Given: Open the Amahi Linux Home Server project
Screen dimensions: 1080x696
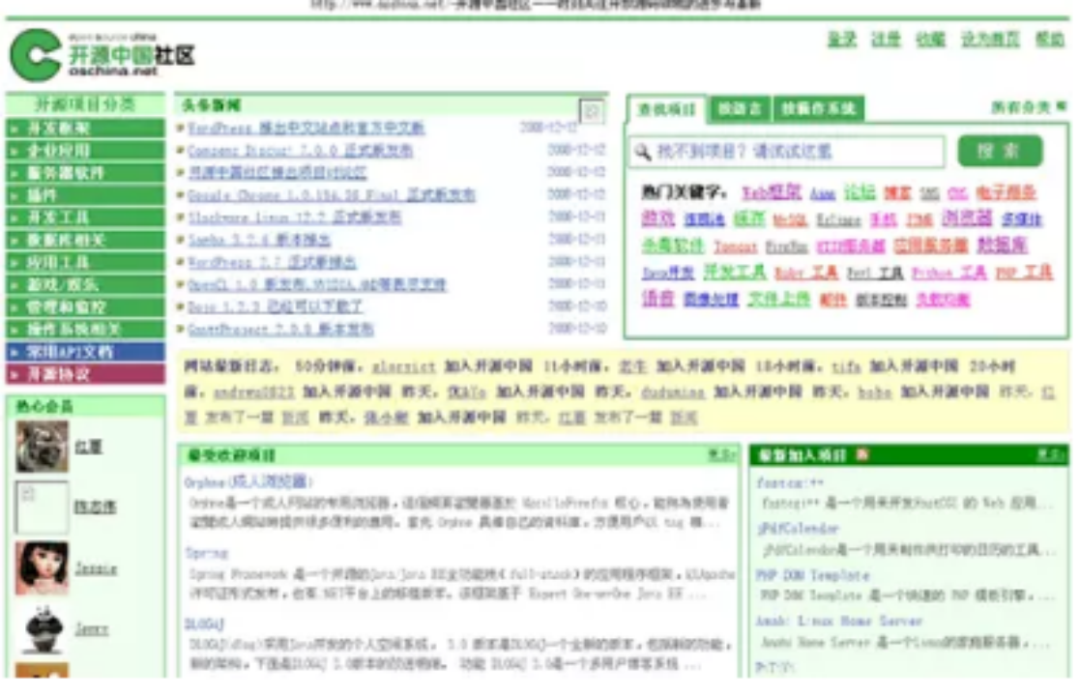Looking at the screenshot, I should point(839,621).
